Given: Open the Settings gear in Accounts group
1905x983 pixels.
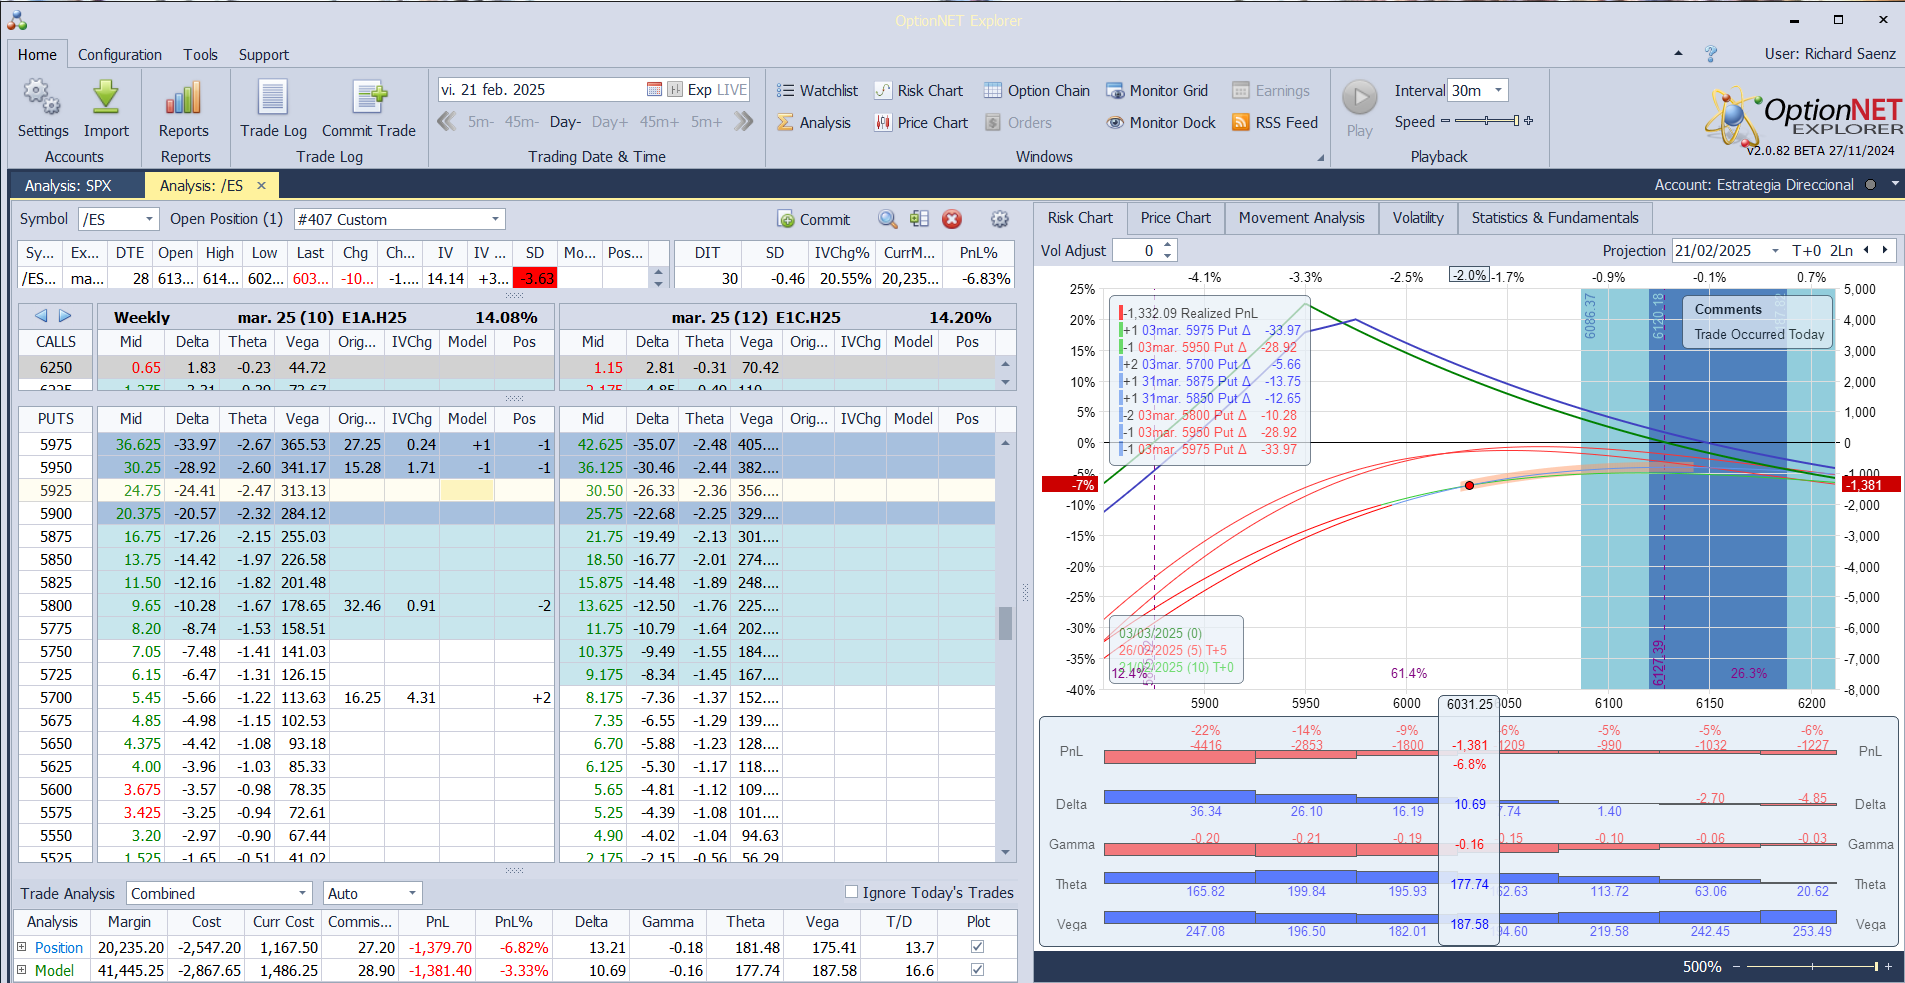Looking at the screenshot, I should click(42, 98).
